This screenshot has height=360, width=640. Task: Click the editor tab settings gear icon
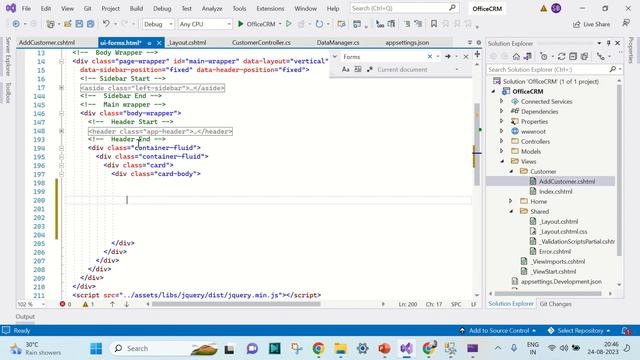tap(479, 42)
